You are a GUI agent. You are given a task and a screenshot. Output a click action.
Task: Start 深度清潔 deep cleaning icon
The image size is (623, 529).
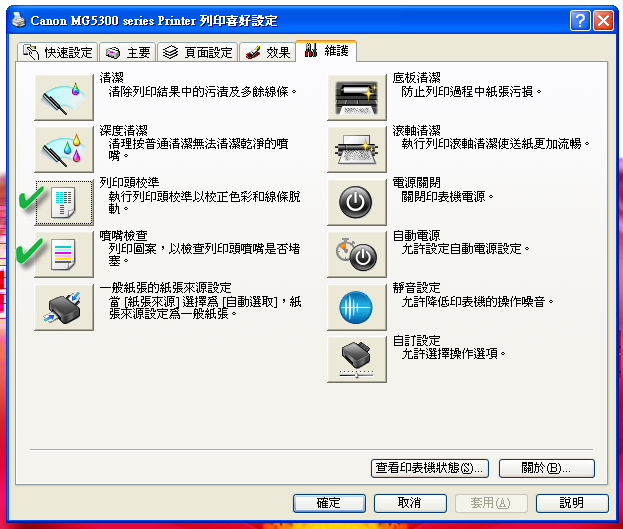click(x=64, y=149)
